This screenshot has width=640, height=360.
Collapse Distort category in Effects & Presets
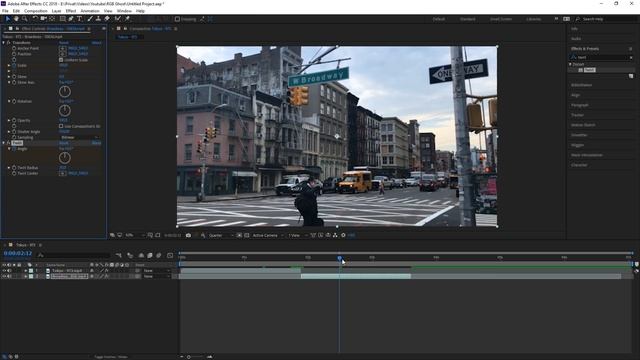(570, 64)
